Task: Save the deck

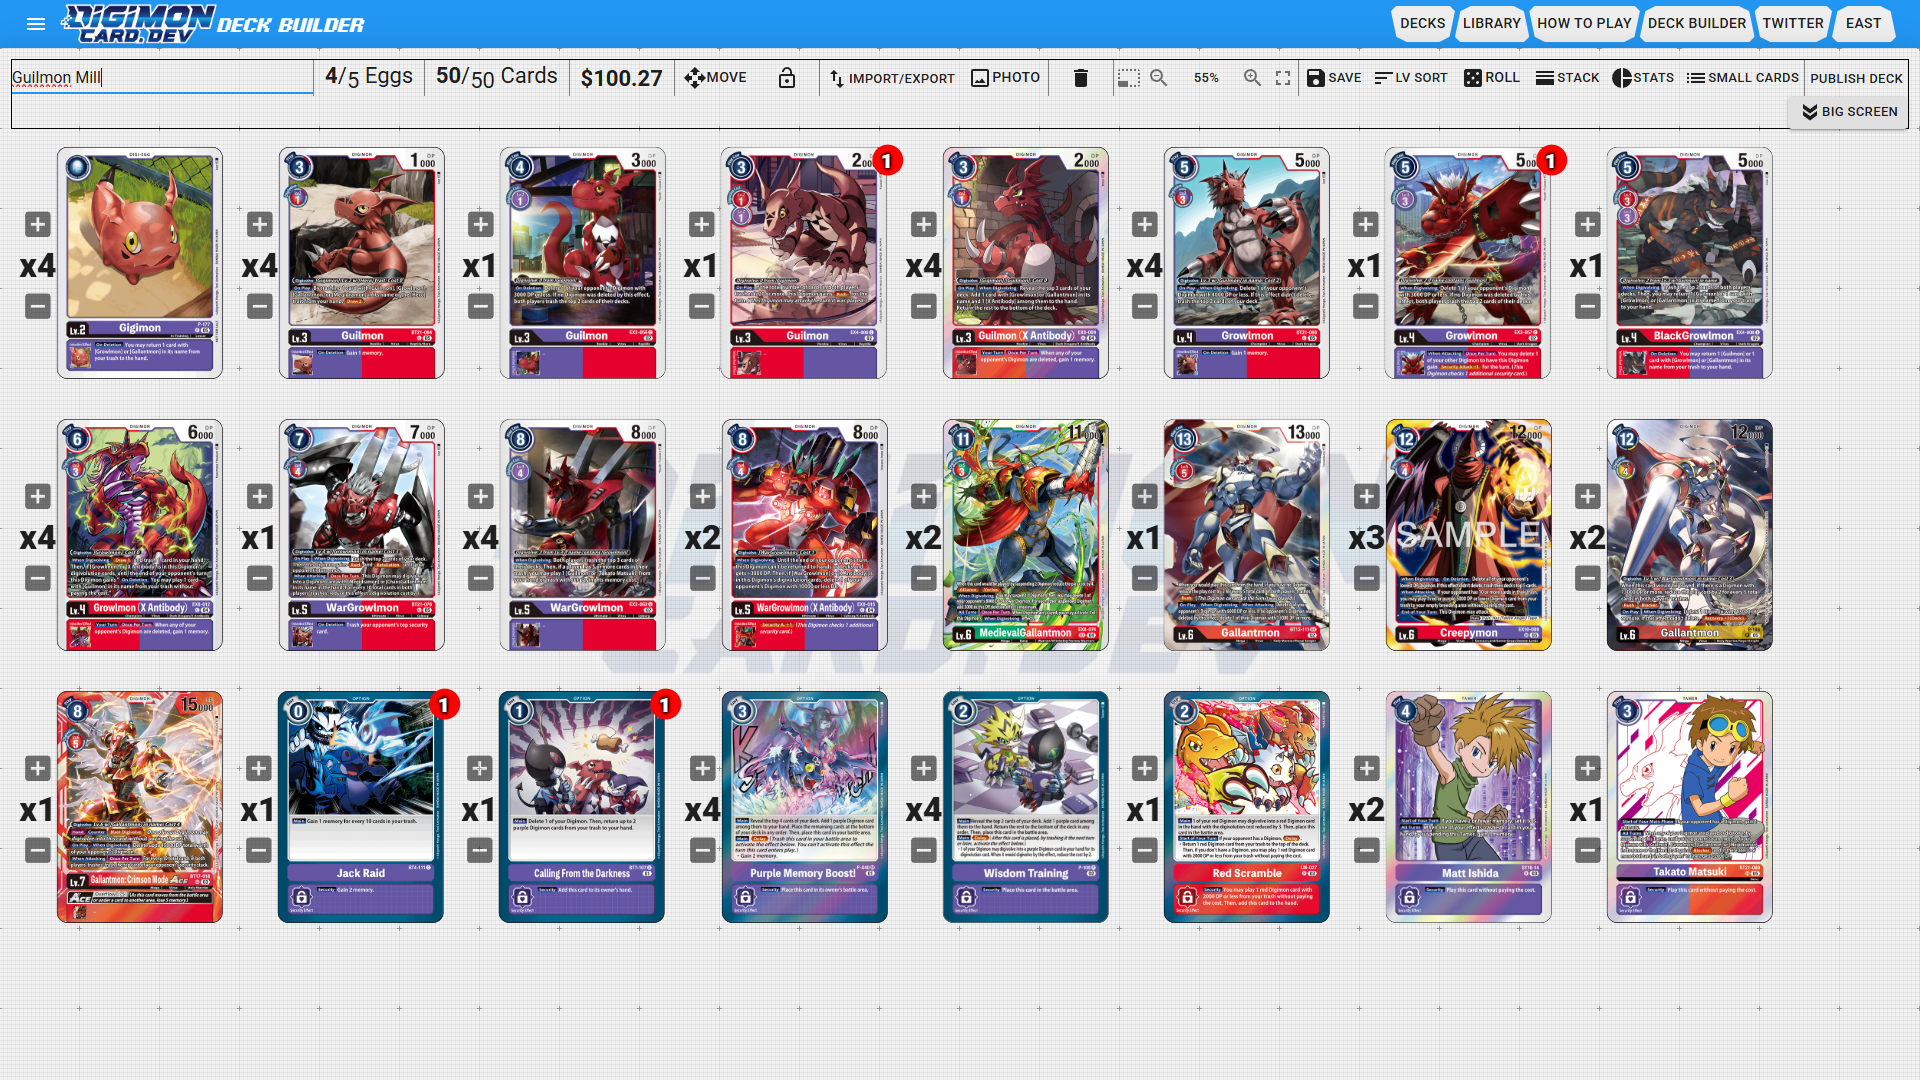Action: click(x=1333, y=78)
